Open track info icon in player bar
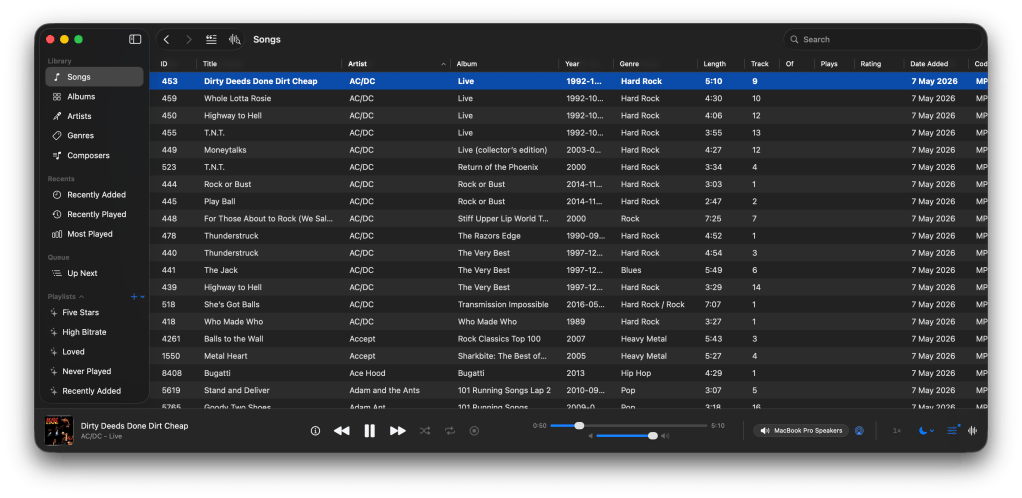Image resolution: width=1022 pixels, height=498 pixels. 315,431
